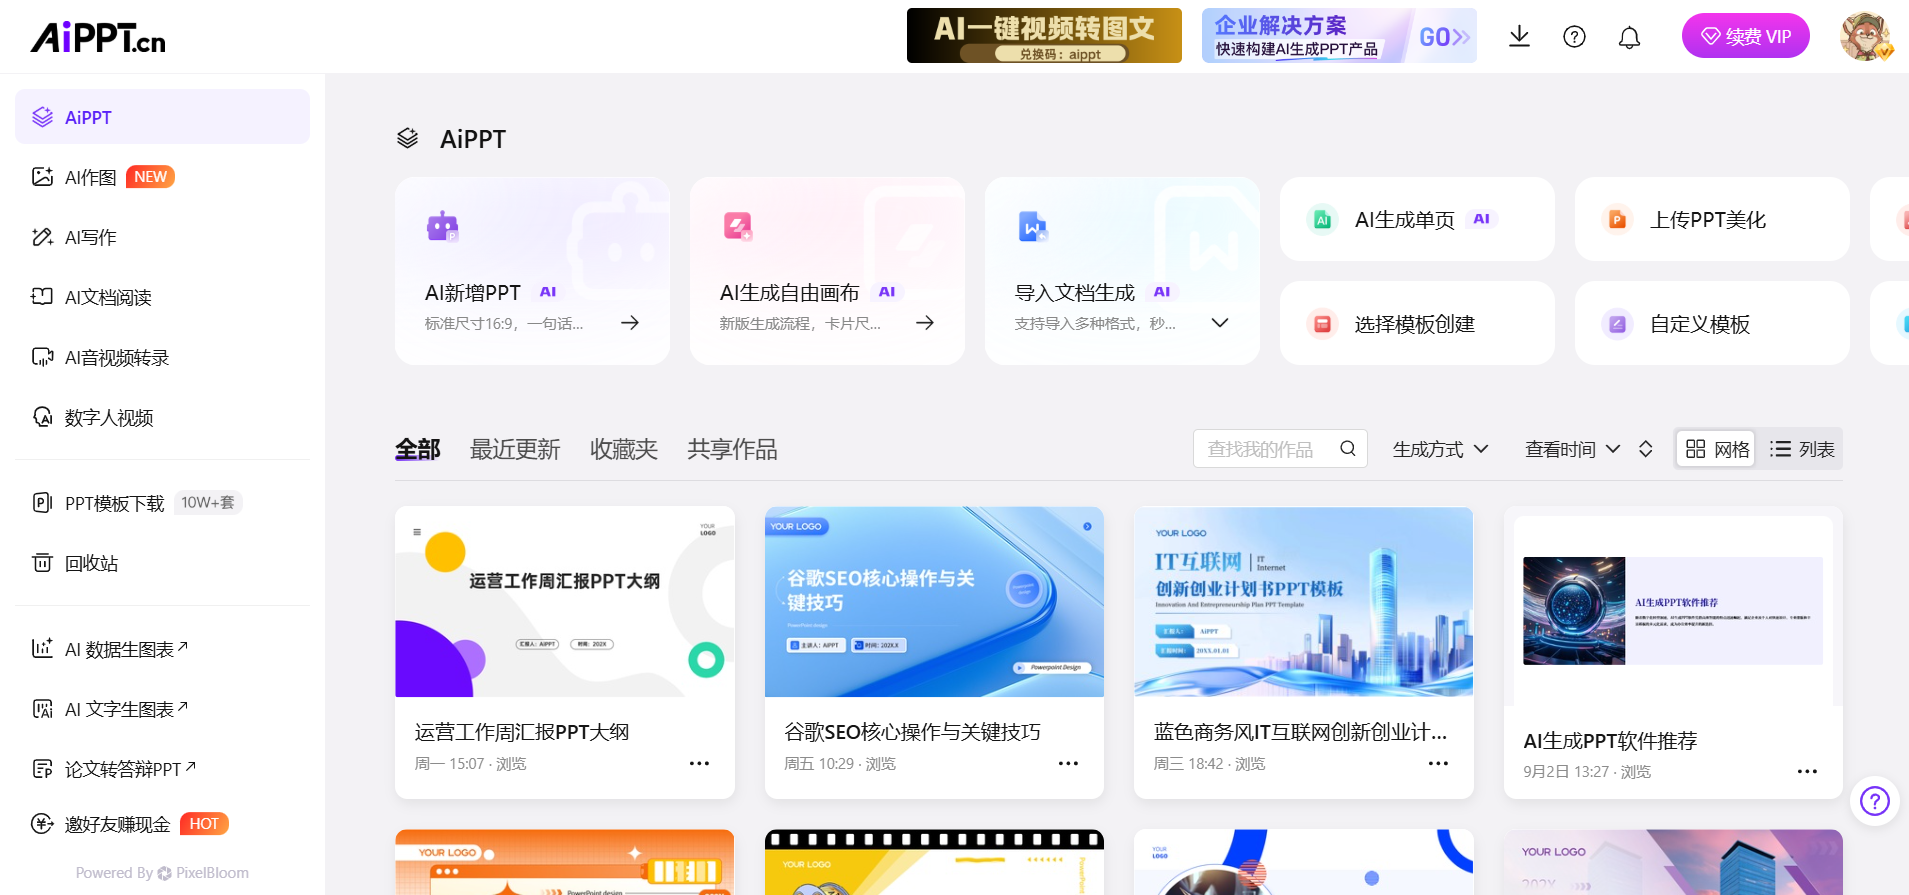This screenshot has width=1909, height=895.
Task: Click the AI生成单页 button
Action: point(1417,219)
